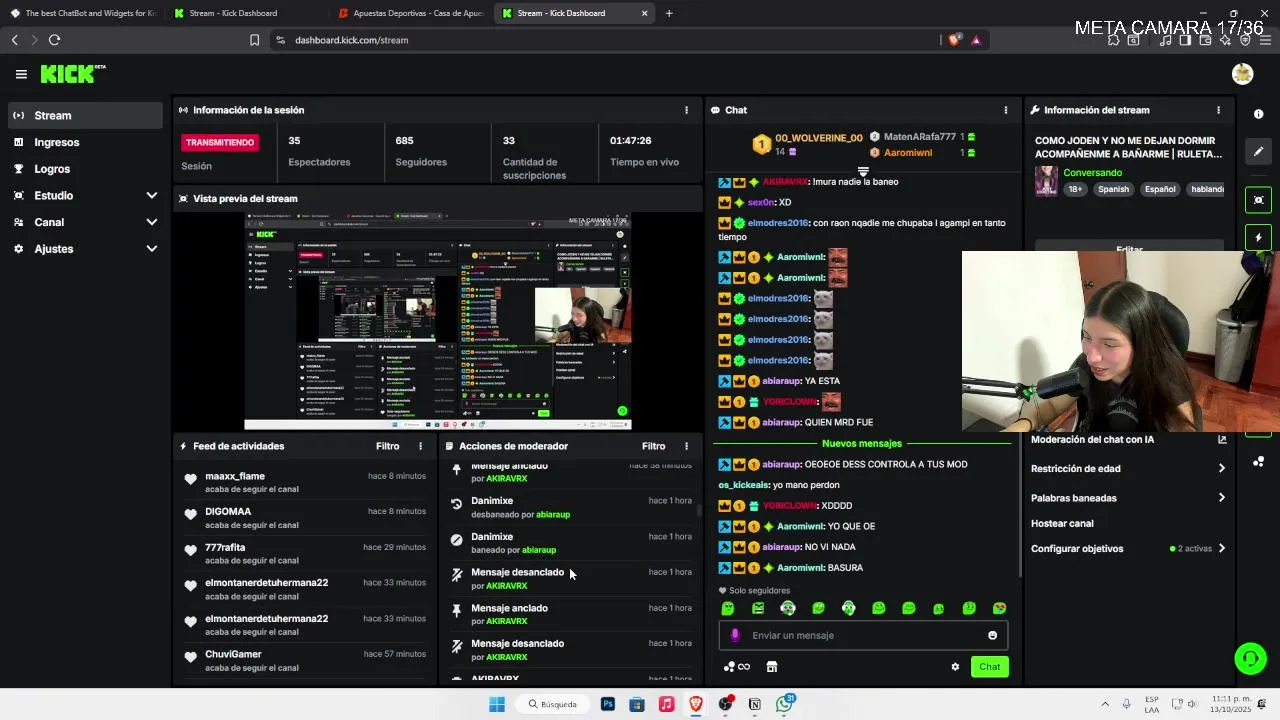
Task: Open WhatsApp from the taskbar
Action: click(784, 704)
